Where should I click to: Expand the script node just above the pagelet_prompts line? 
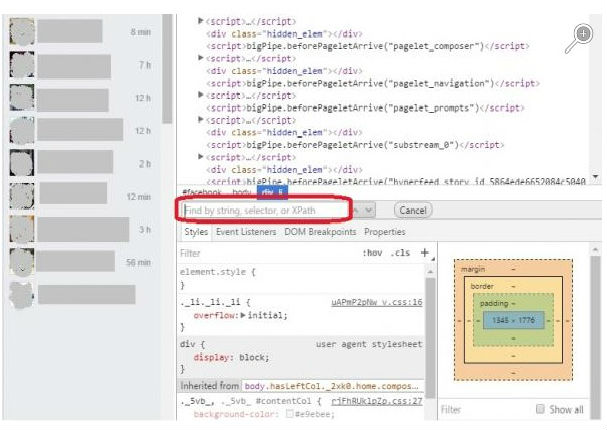coord(201,94)
